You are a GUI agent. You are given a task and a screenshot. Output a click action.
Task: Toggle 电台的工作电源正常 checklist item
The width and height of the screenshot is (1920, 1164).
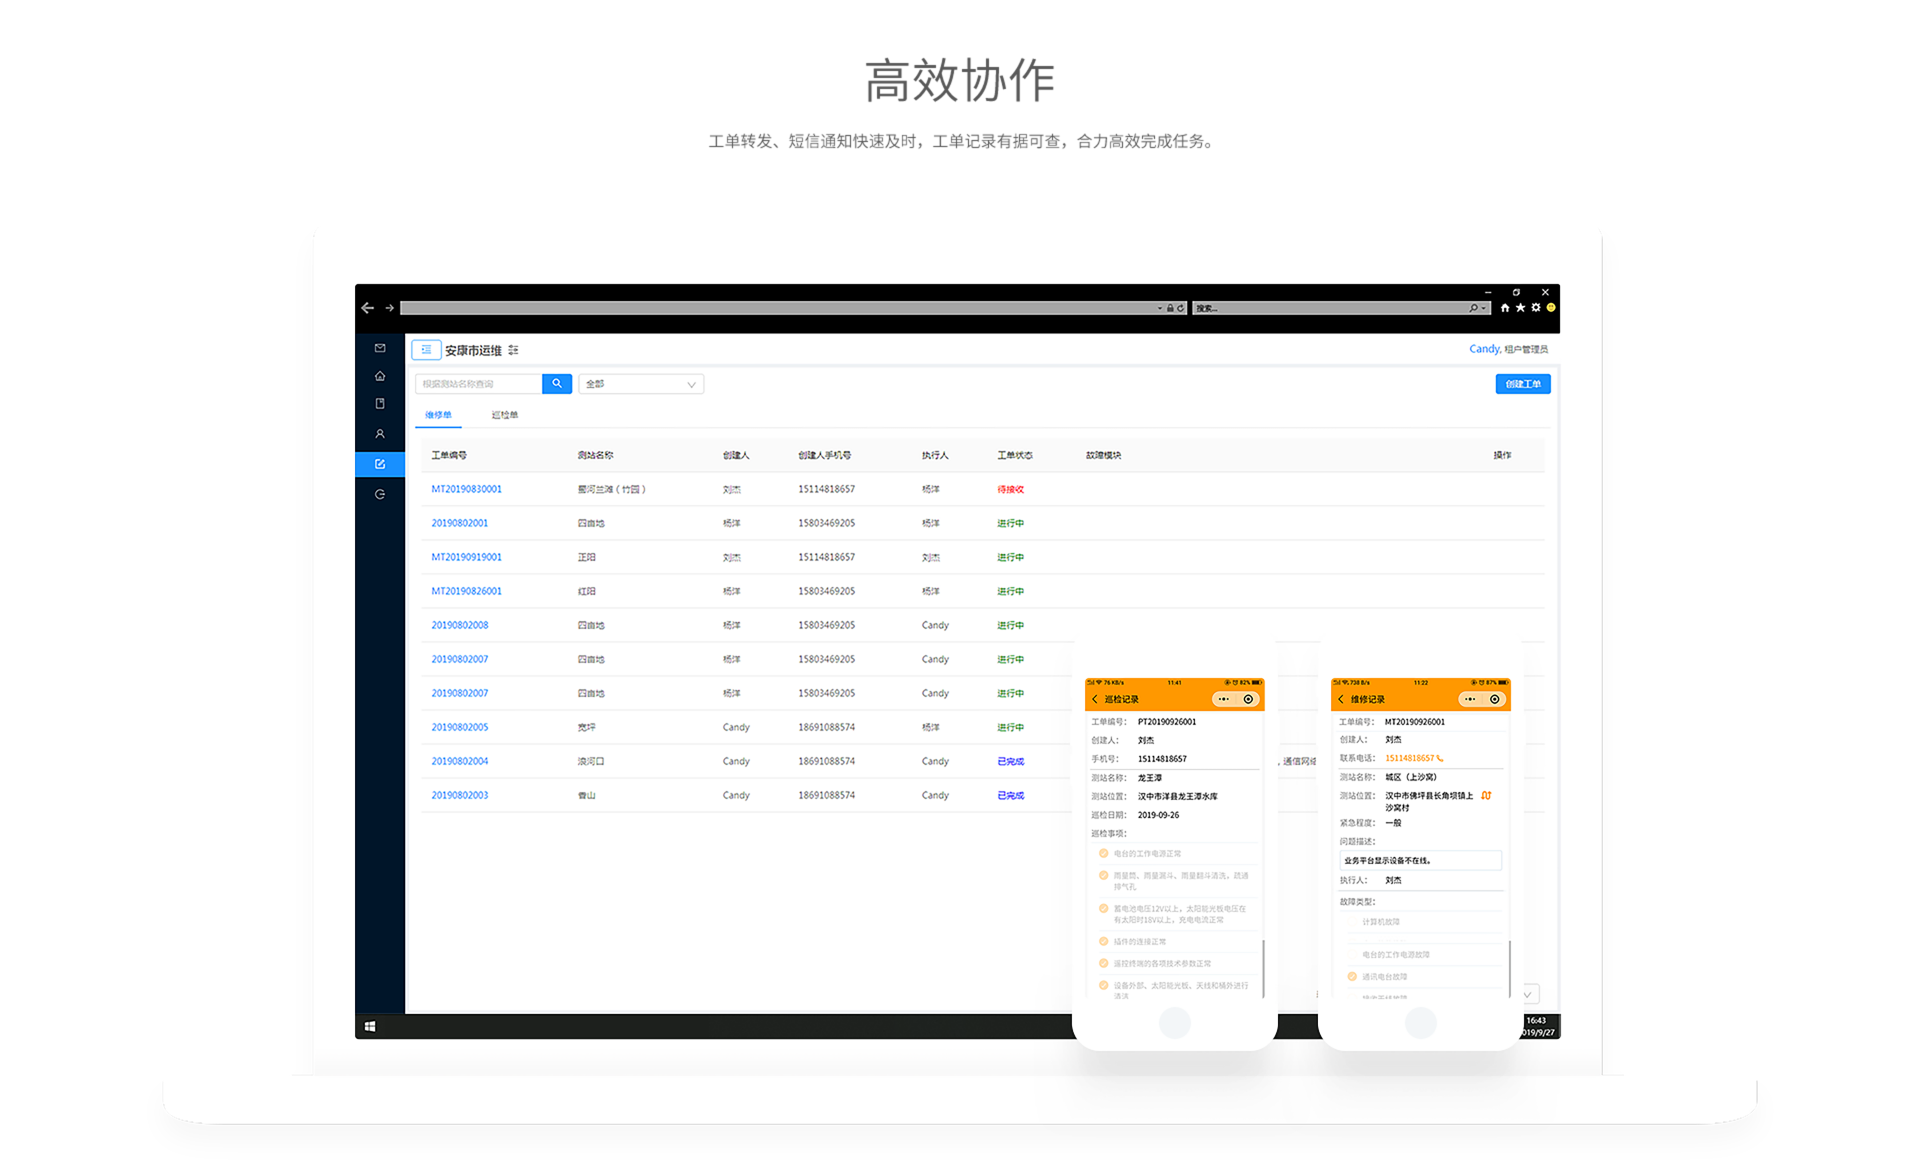point(1104,853)
